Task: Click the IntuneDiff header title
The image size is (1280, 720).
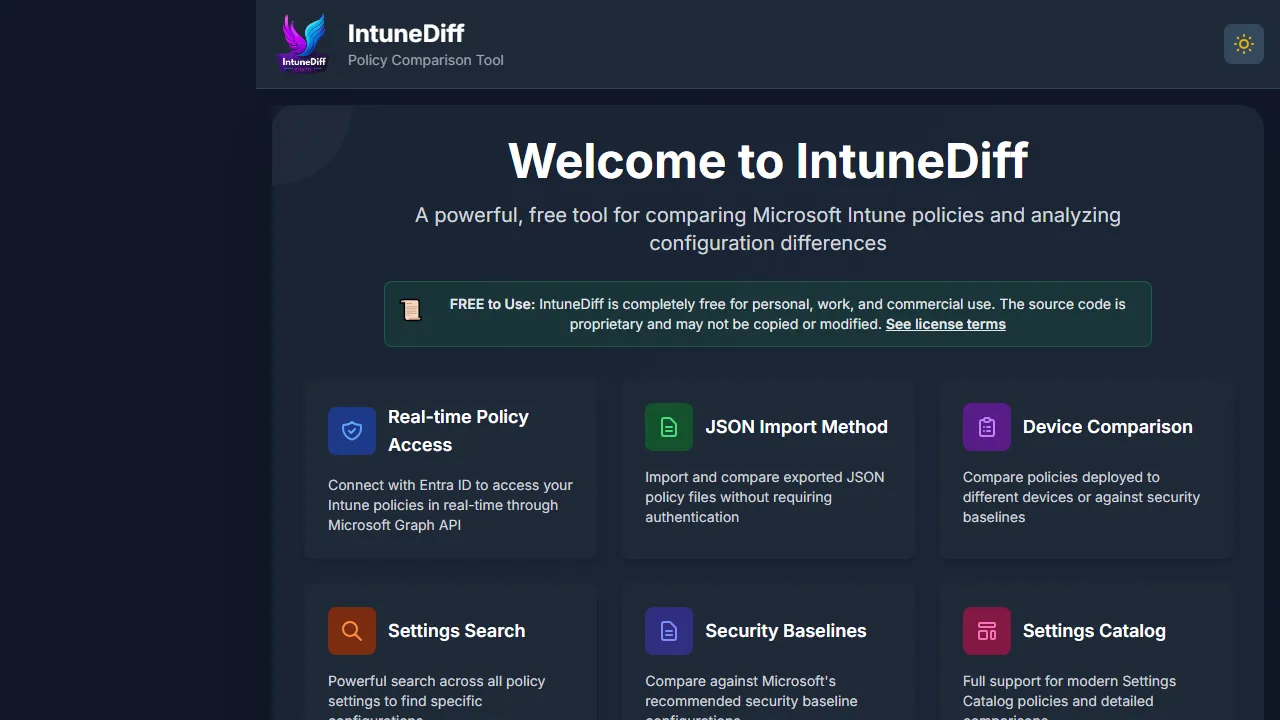Action: (x=406, y=33)
